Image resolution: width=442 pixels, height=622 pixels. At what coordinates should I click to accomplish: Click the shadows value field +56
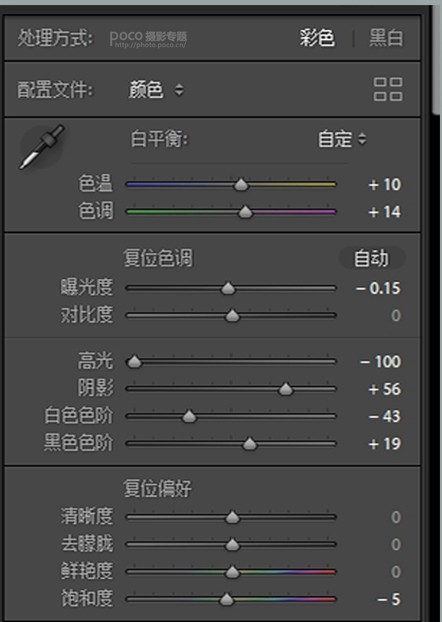384,389
